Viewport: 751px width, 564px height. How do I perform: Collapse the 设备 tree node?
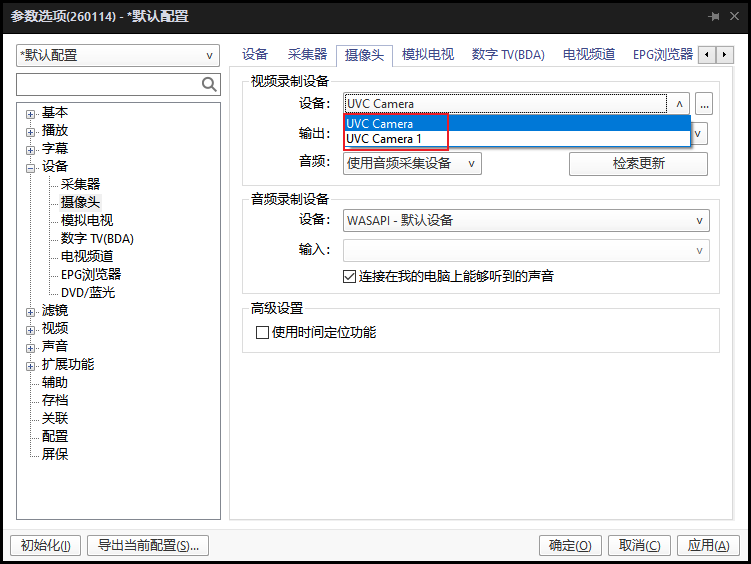(x=30, y=167)
